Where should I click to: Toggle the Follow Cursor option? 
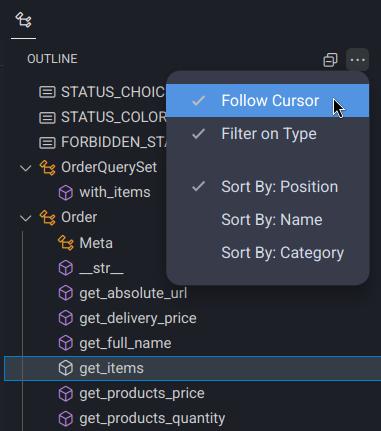268,101
